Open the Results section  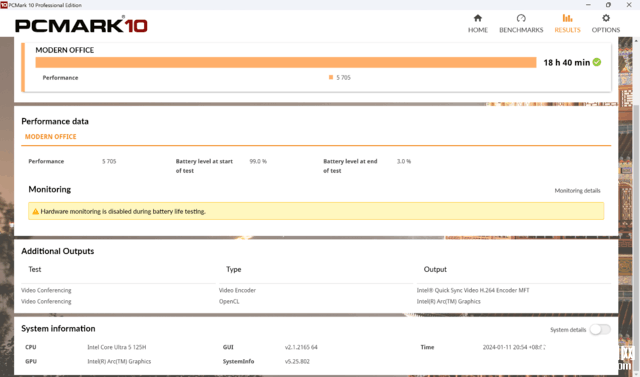pyautogui.click(x=567, y=24)
